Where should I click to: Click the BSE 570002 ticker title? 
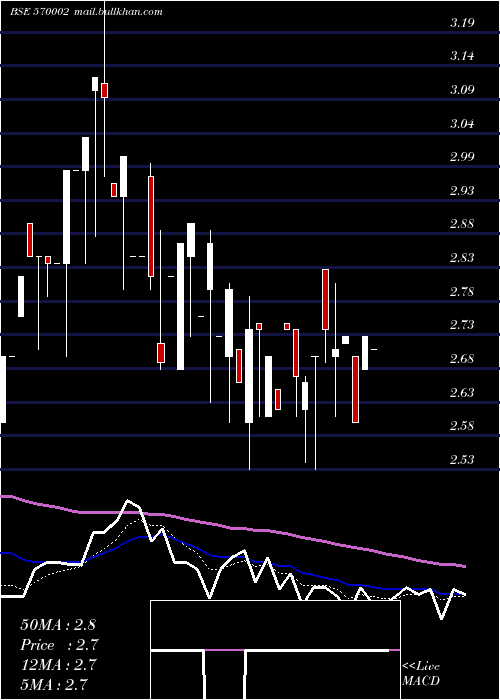pyautogui.click(x=39, y=12)
